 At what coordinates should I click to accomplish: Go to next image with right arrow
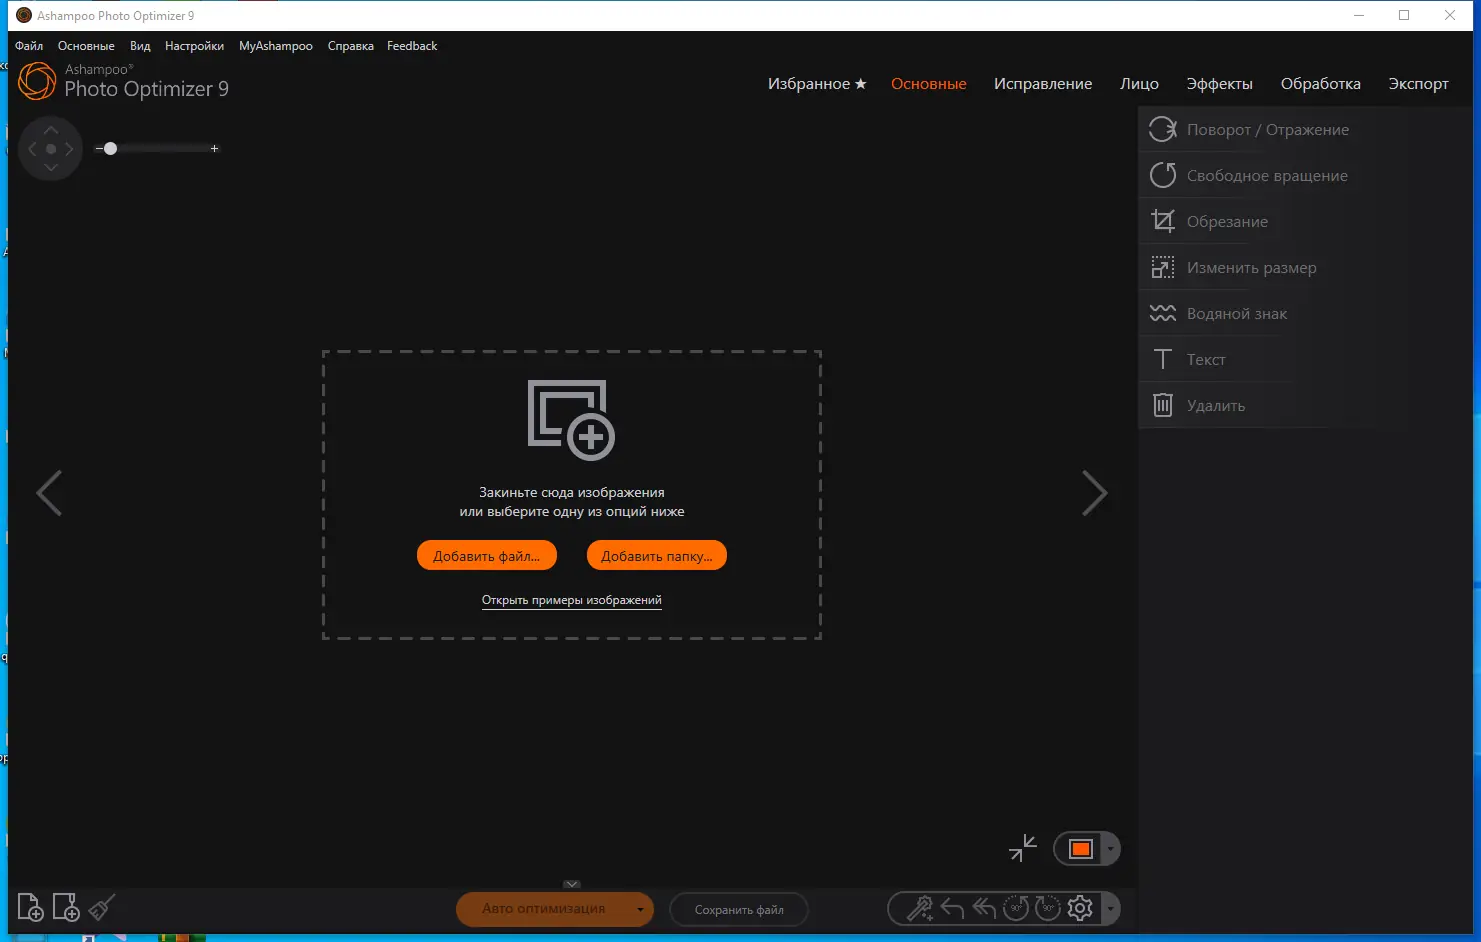(x=1095, y=493)
